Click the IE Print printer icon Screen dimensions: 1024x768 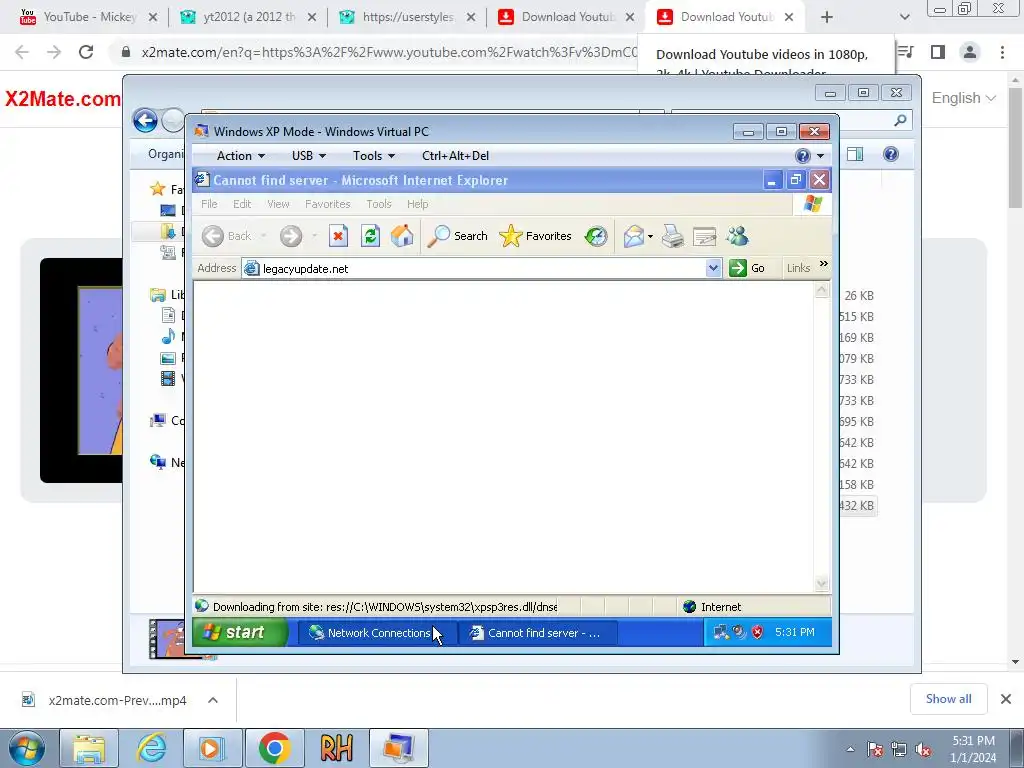(673, 236)
